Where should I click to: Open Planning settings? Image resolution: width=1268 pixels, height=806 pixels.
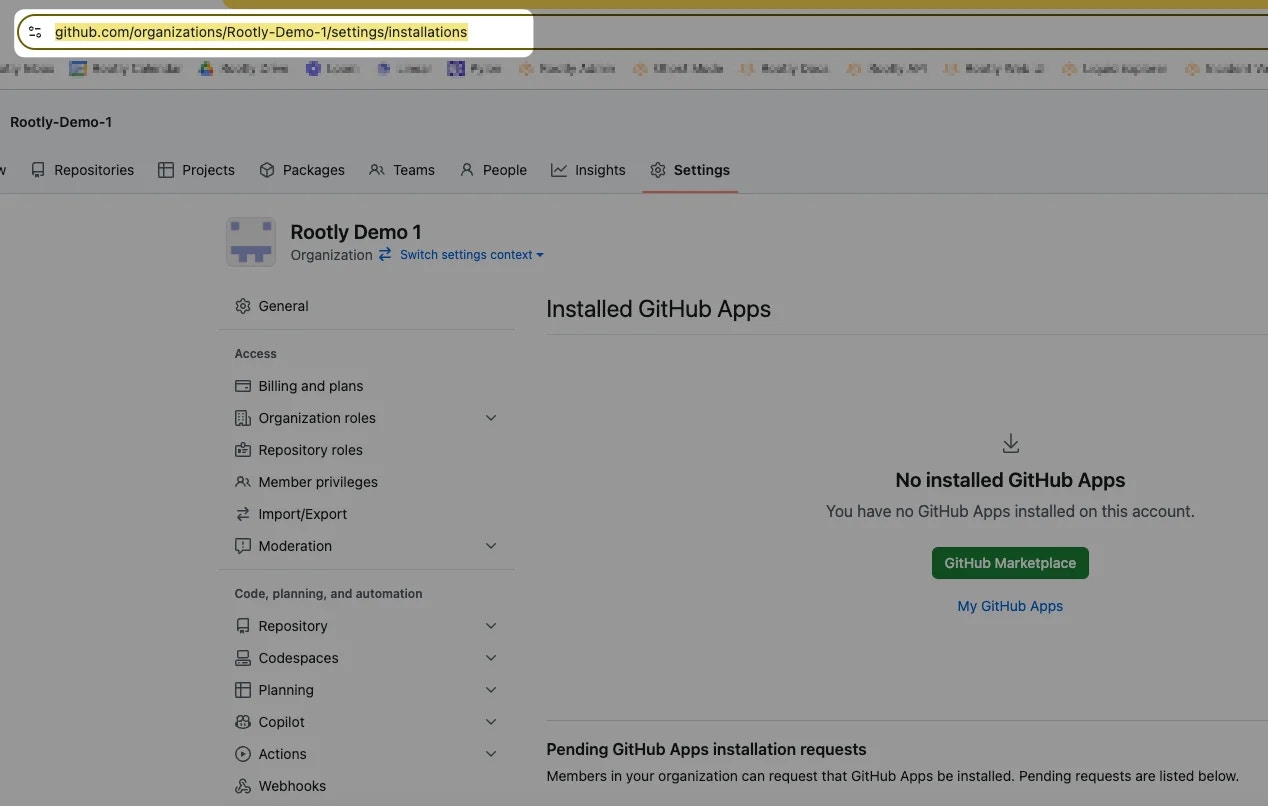tap(366, 690)
